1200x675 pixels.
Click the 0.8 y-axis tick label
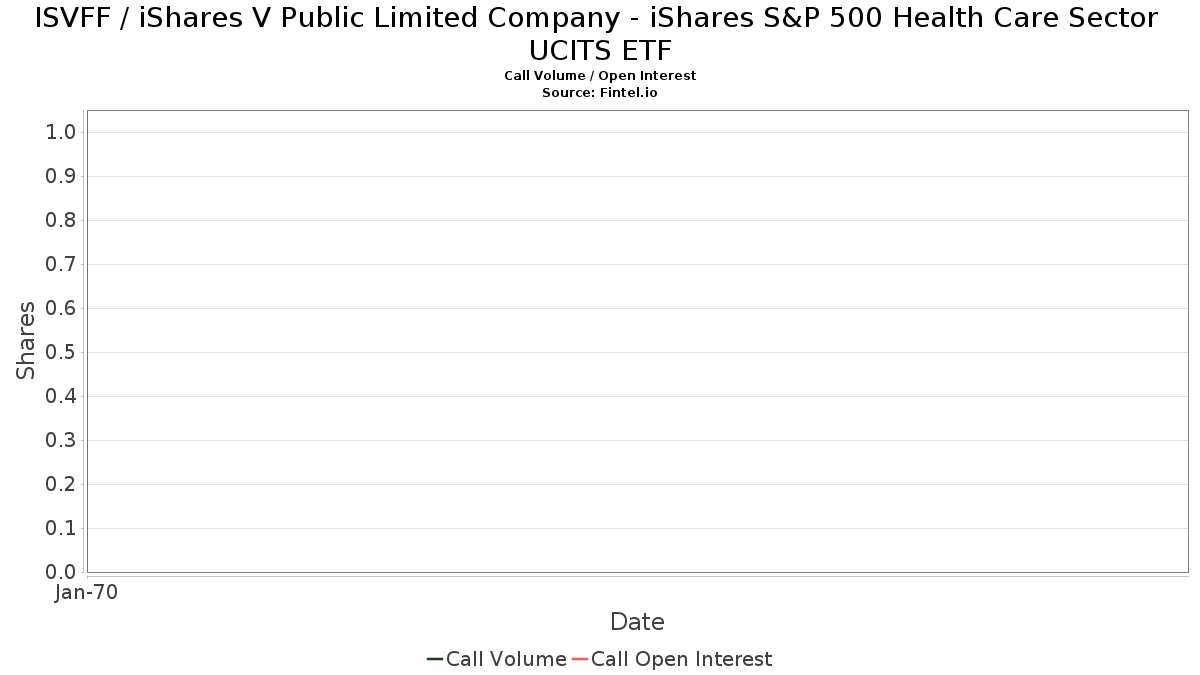[x=61, y=221]
